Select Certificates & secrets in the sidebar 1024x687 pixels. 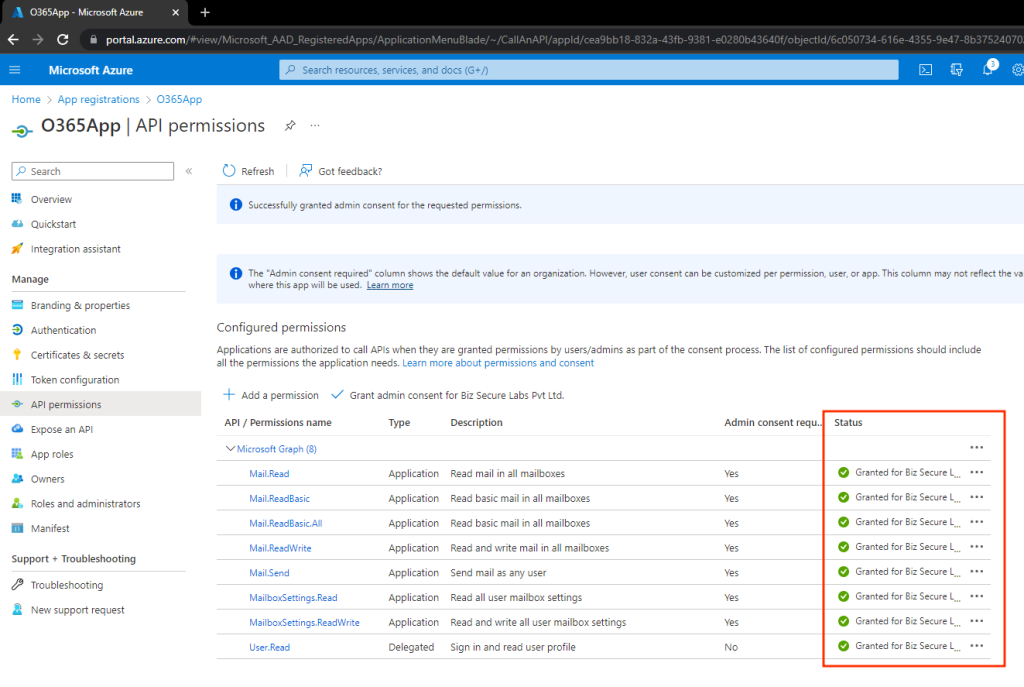(77, 355)
